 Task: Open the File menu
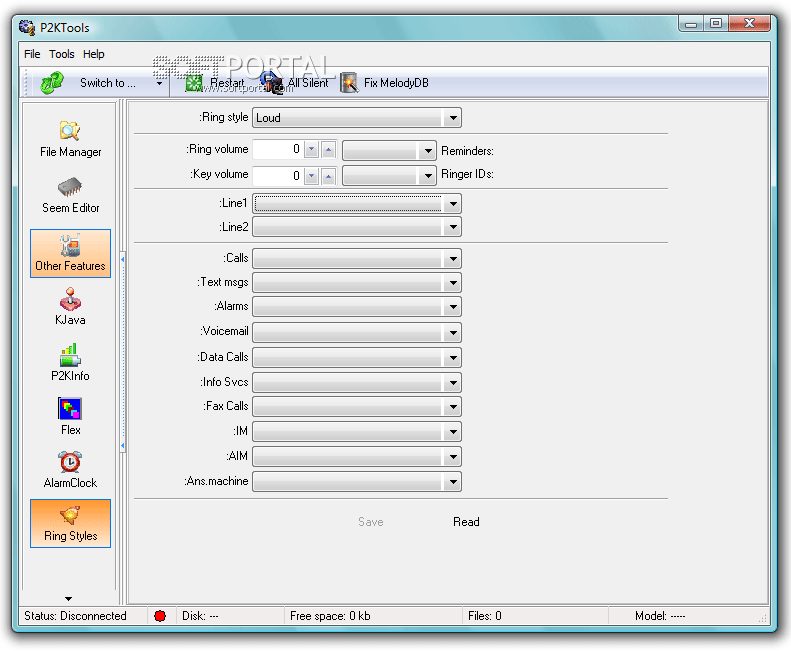click(32, 54)
